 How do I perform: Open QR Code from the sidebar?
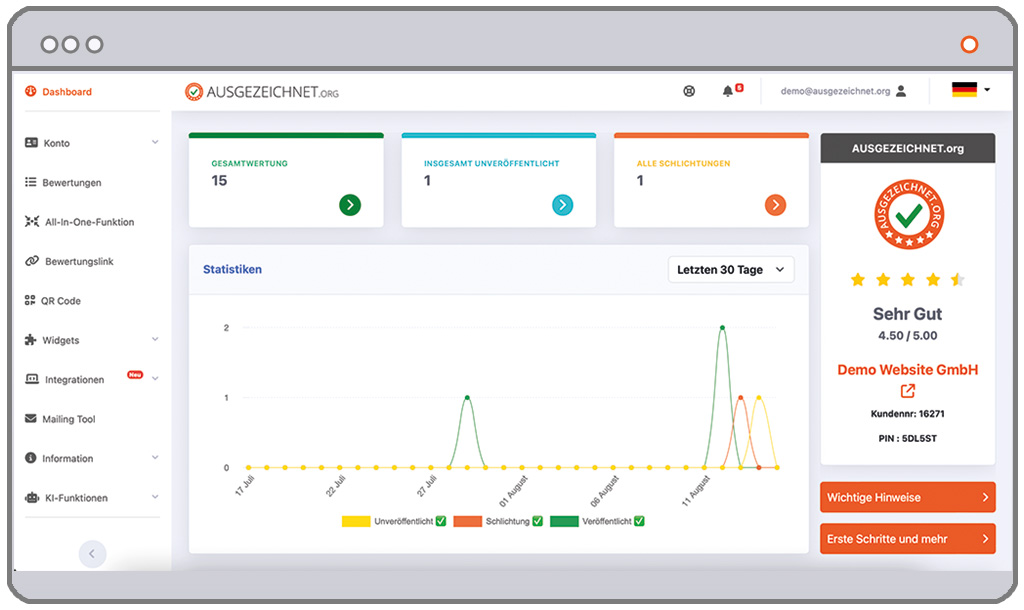point(60,301)
